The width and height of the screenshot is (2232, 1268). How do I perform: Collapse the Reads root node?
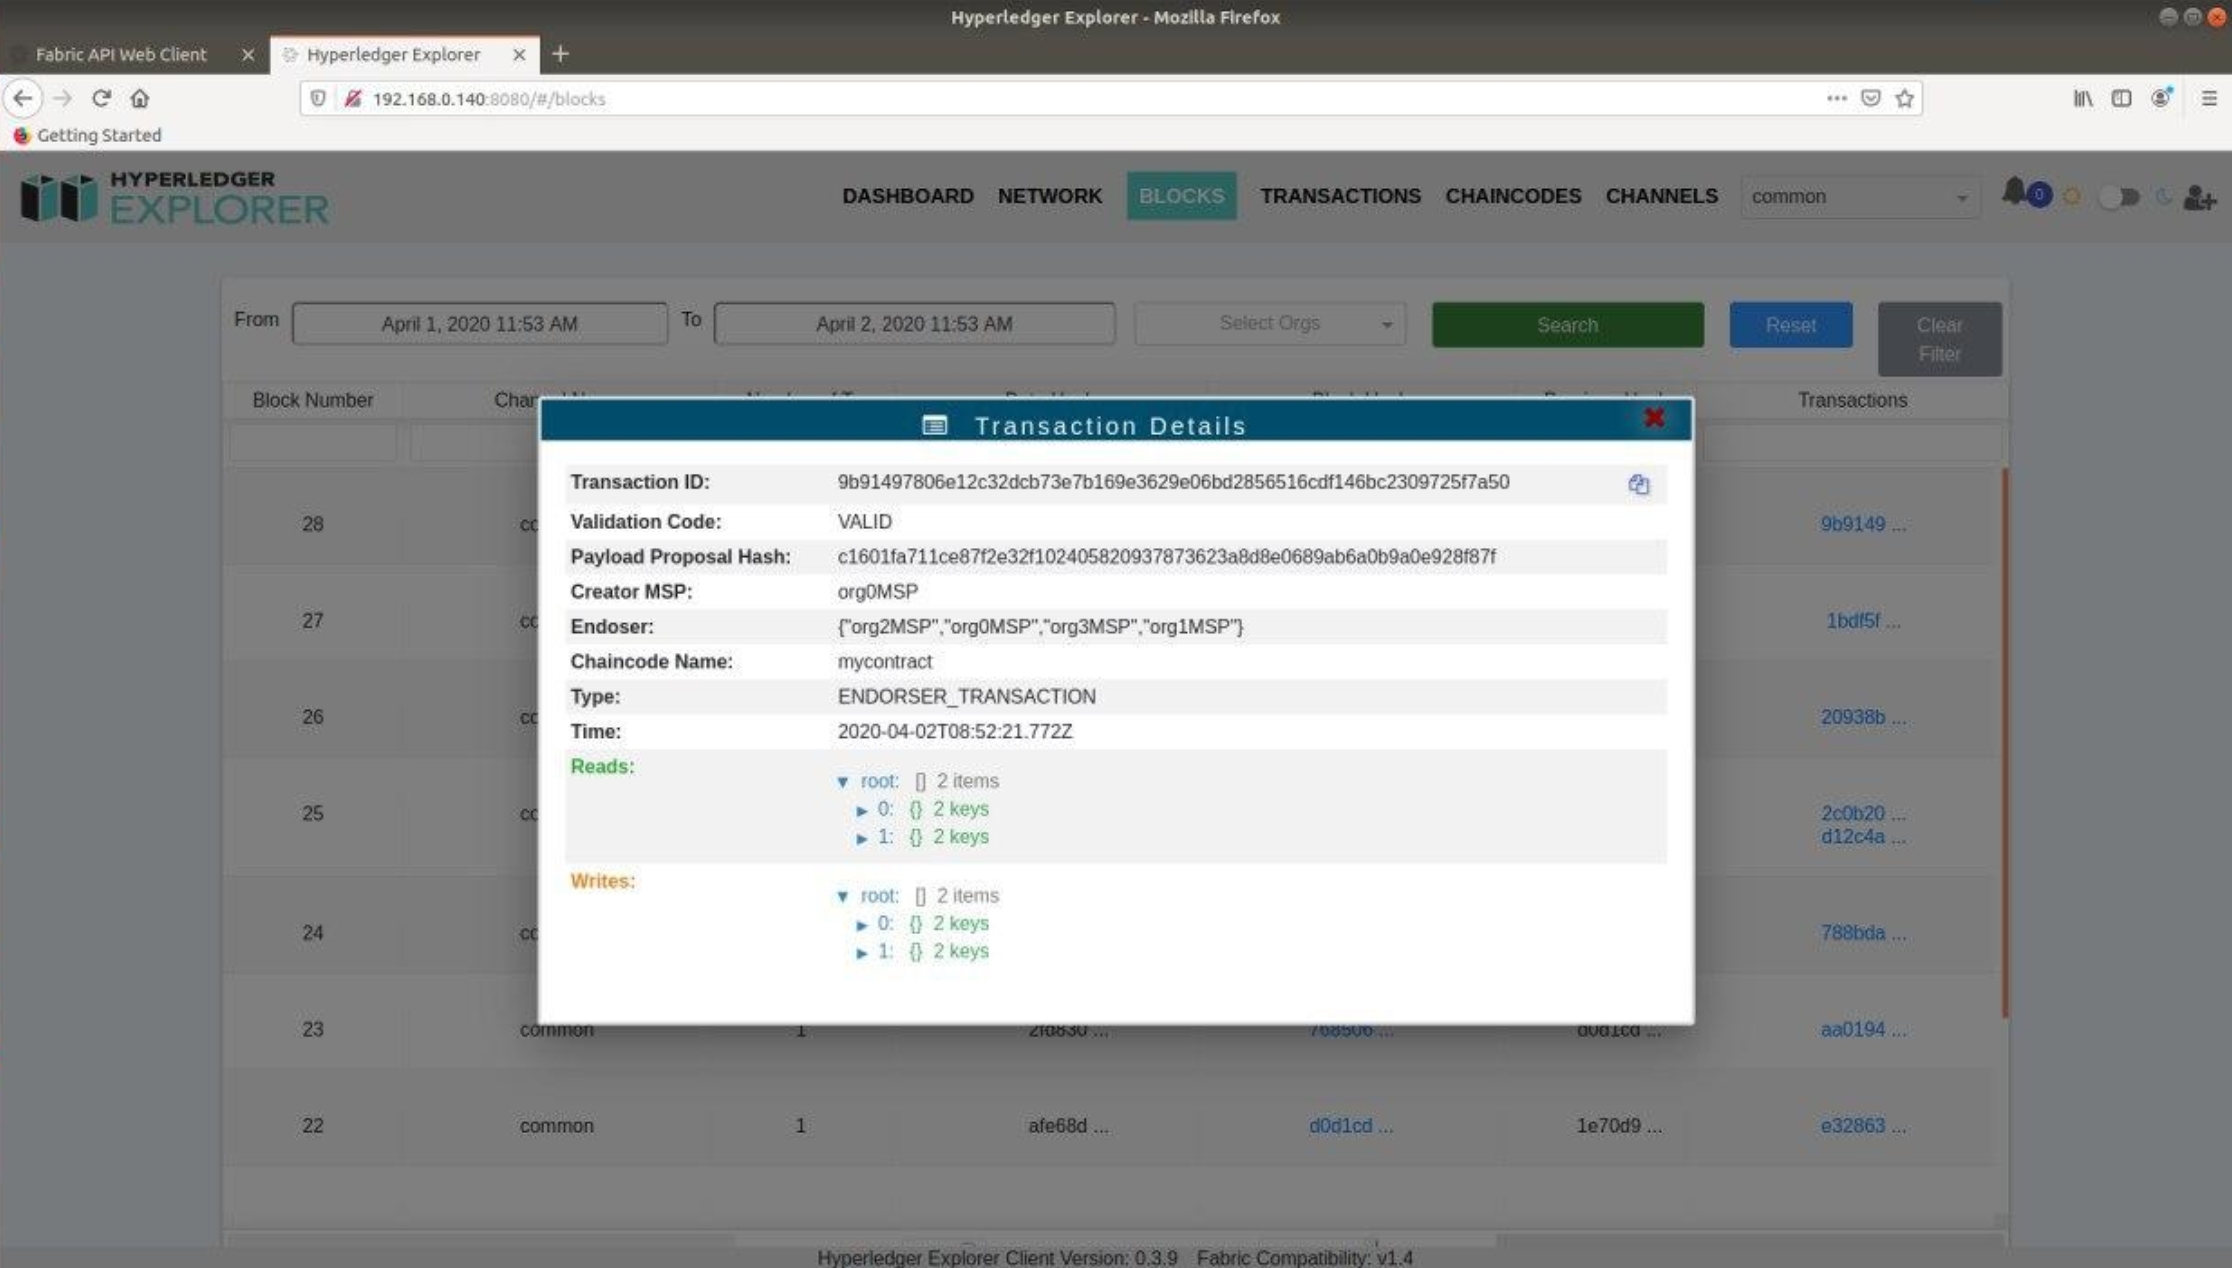[843, 782]
